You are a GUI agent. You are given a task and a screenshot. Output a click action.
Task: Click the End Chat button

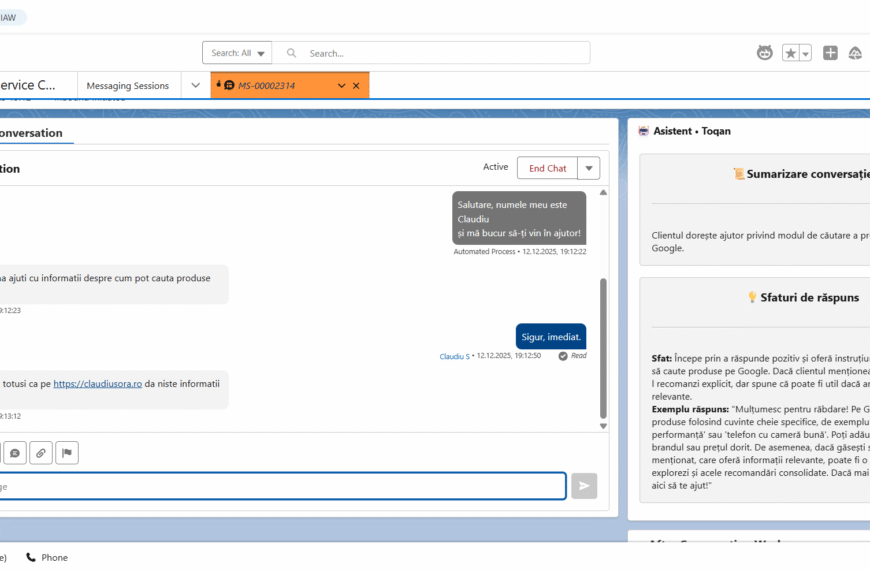(x=547, y=168)
